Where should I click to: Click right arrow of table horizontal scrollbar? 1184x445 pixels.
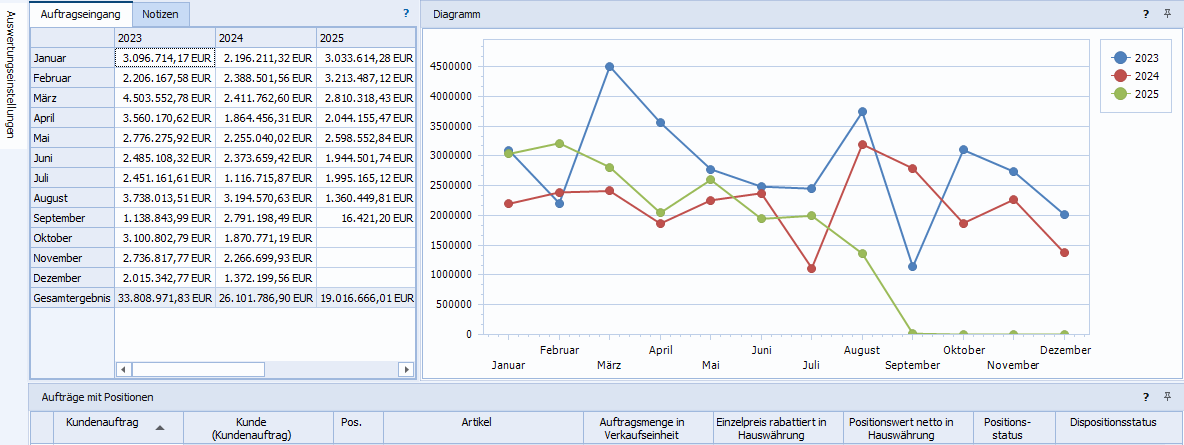pos(406,369)
